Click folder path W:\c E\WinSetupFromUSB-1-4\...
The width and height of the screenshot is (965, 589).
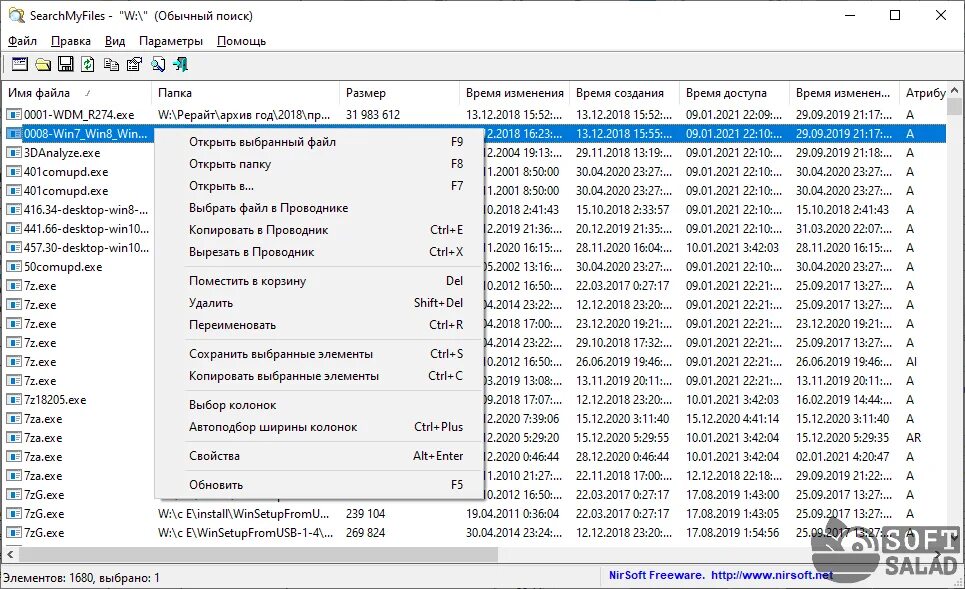click(245, 533)
